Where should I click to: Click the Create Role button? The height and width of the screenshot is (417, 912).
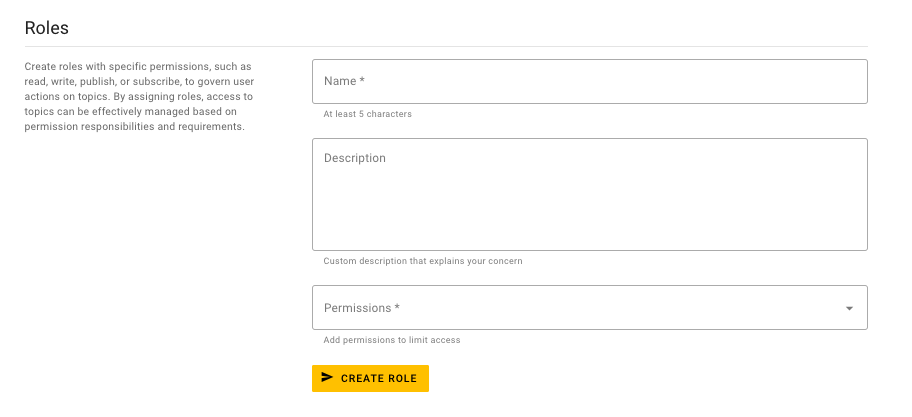tap(370, 379)
